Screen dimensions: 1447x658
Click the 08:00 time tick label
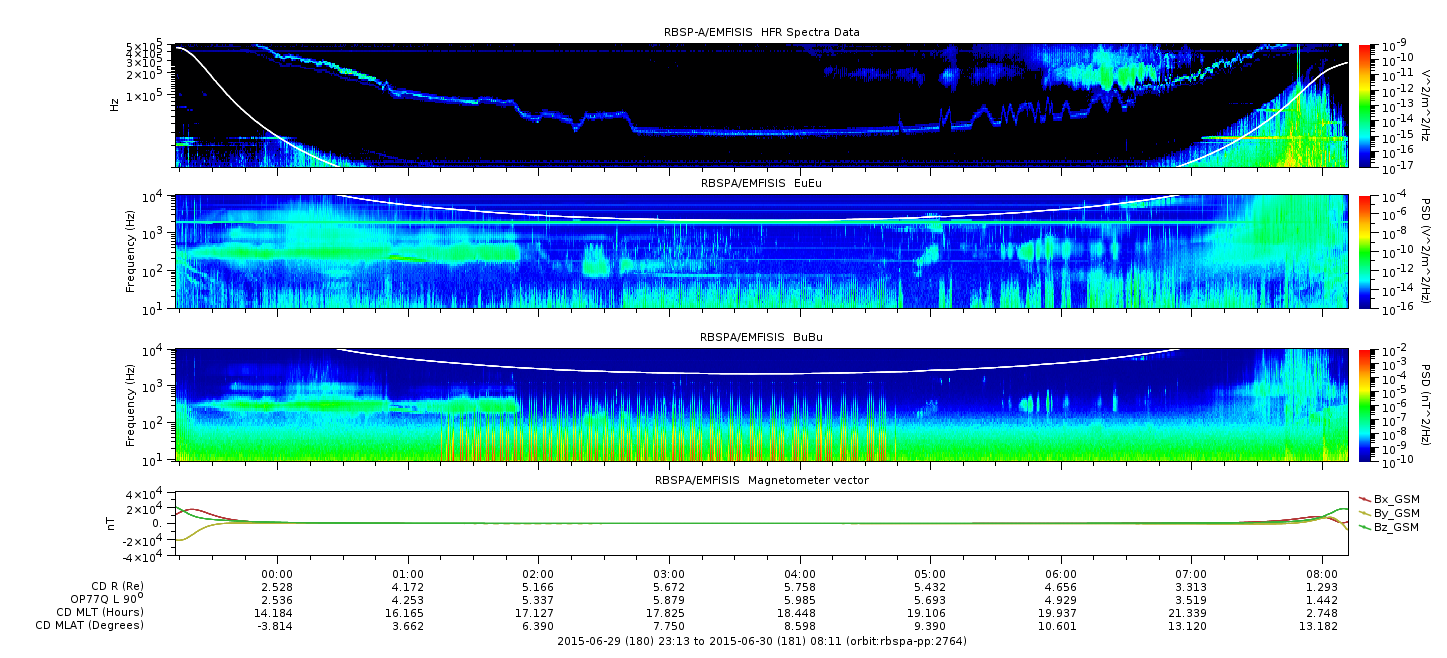[x=1322, y=573]
